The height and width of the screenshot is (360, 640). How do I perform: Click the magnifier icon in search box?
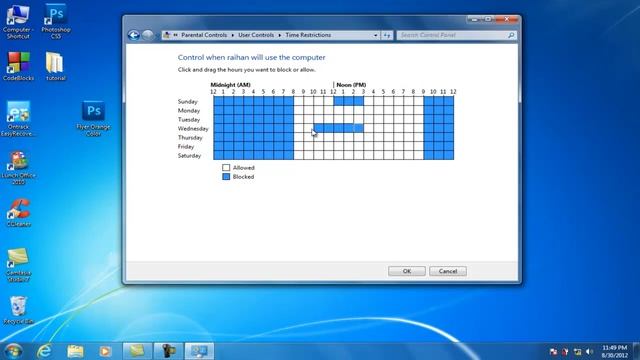point(511,36)
